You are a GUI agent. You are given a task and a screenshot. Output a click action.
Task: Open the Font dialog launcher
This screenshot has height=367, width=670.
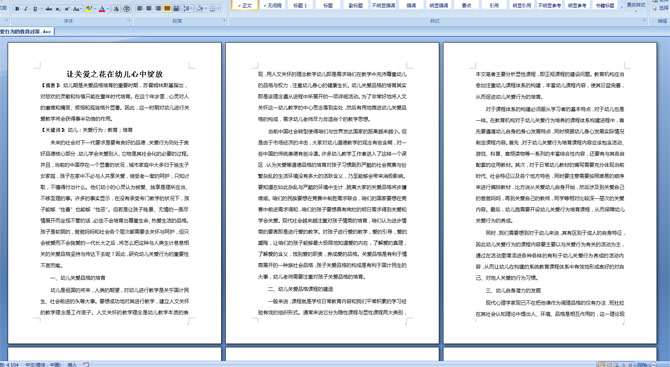pyautogui.click(x=129, y=20)
